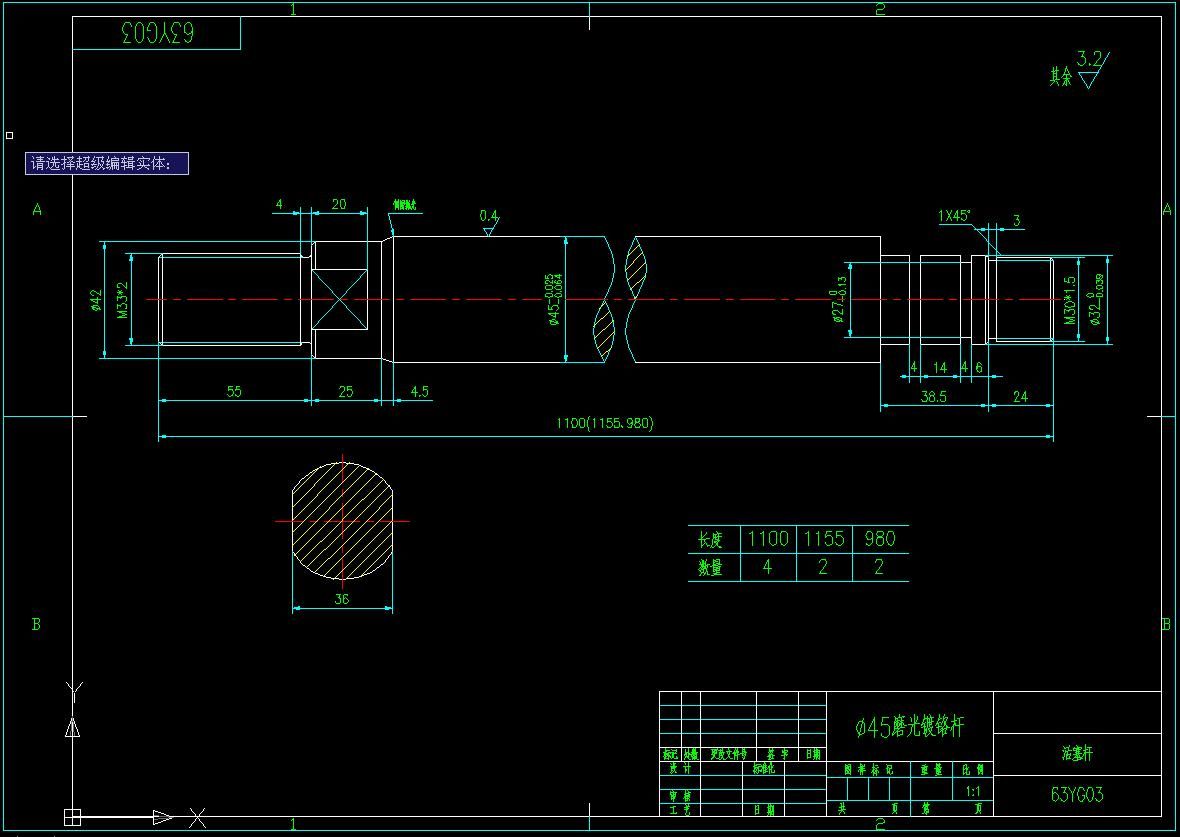Select the '14' groove spacing dimension
Image resolution: width=1180 pixels, height=837 pixels.
click(940, 367)
